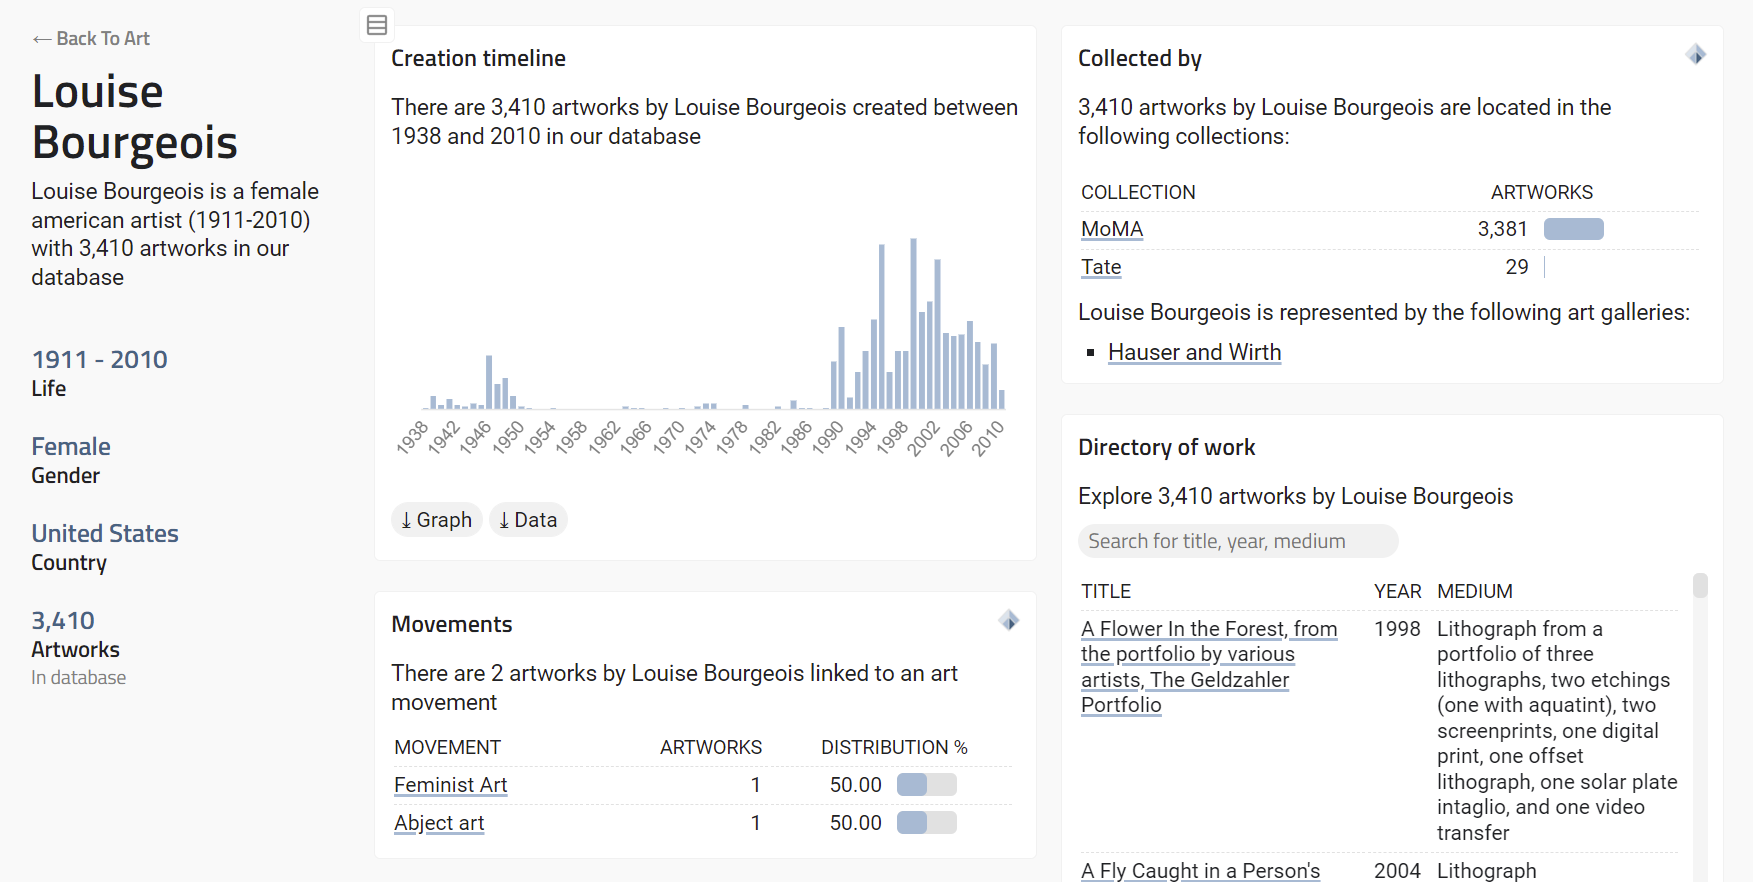Open A Fly Caught in a Person's artwork
Image resolution: width=1753 pixels, height=882 pixels.
(1200, 871)
